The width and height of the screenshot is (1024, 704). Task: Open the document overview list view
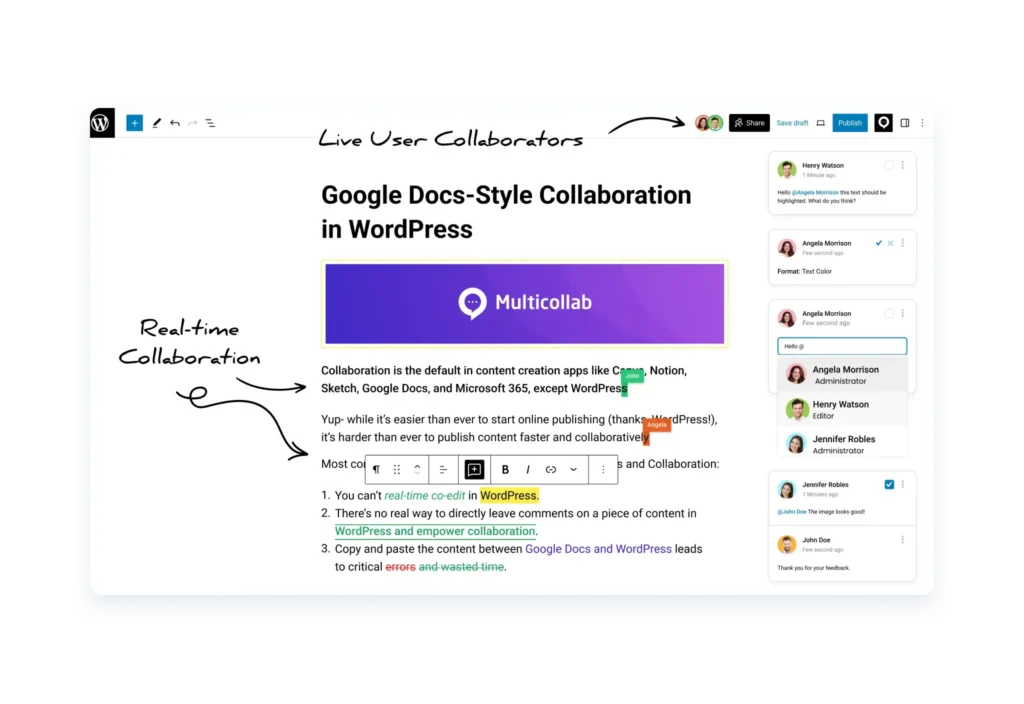(210, 123)
